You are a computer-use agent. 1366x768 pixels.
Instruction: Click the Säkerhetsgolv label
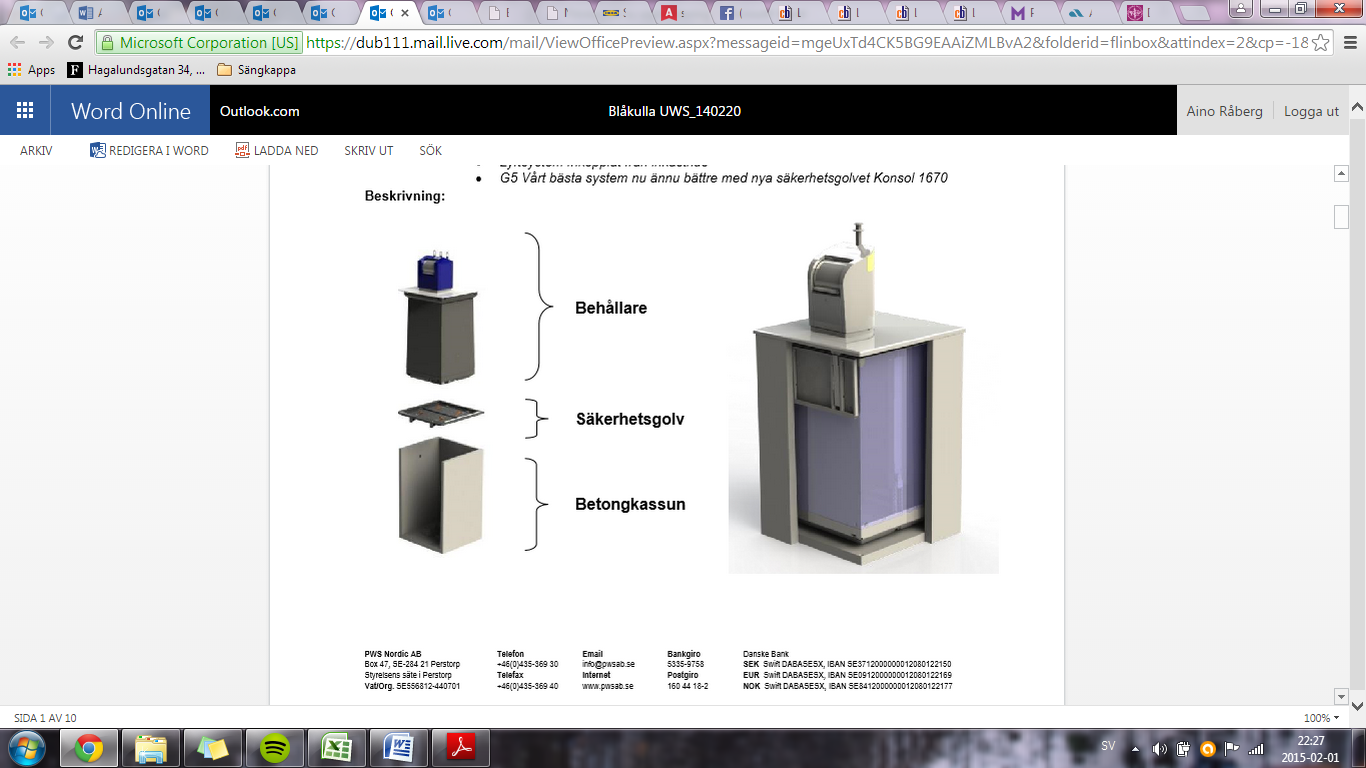(x=630, y=419)
